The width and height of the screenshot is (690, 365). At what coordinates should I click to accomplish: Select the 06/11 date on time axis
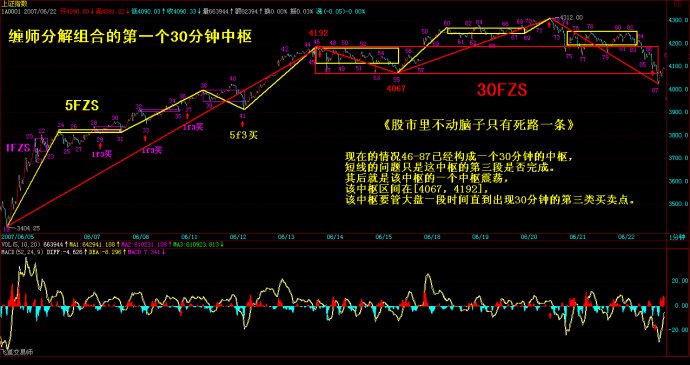coord(191,237)
